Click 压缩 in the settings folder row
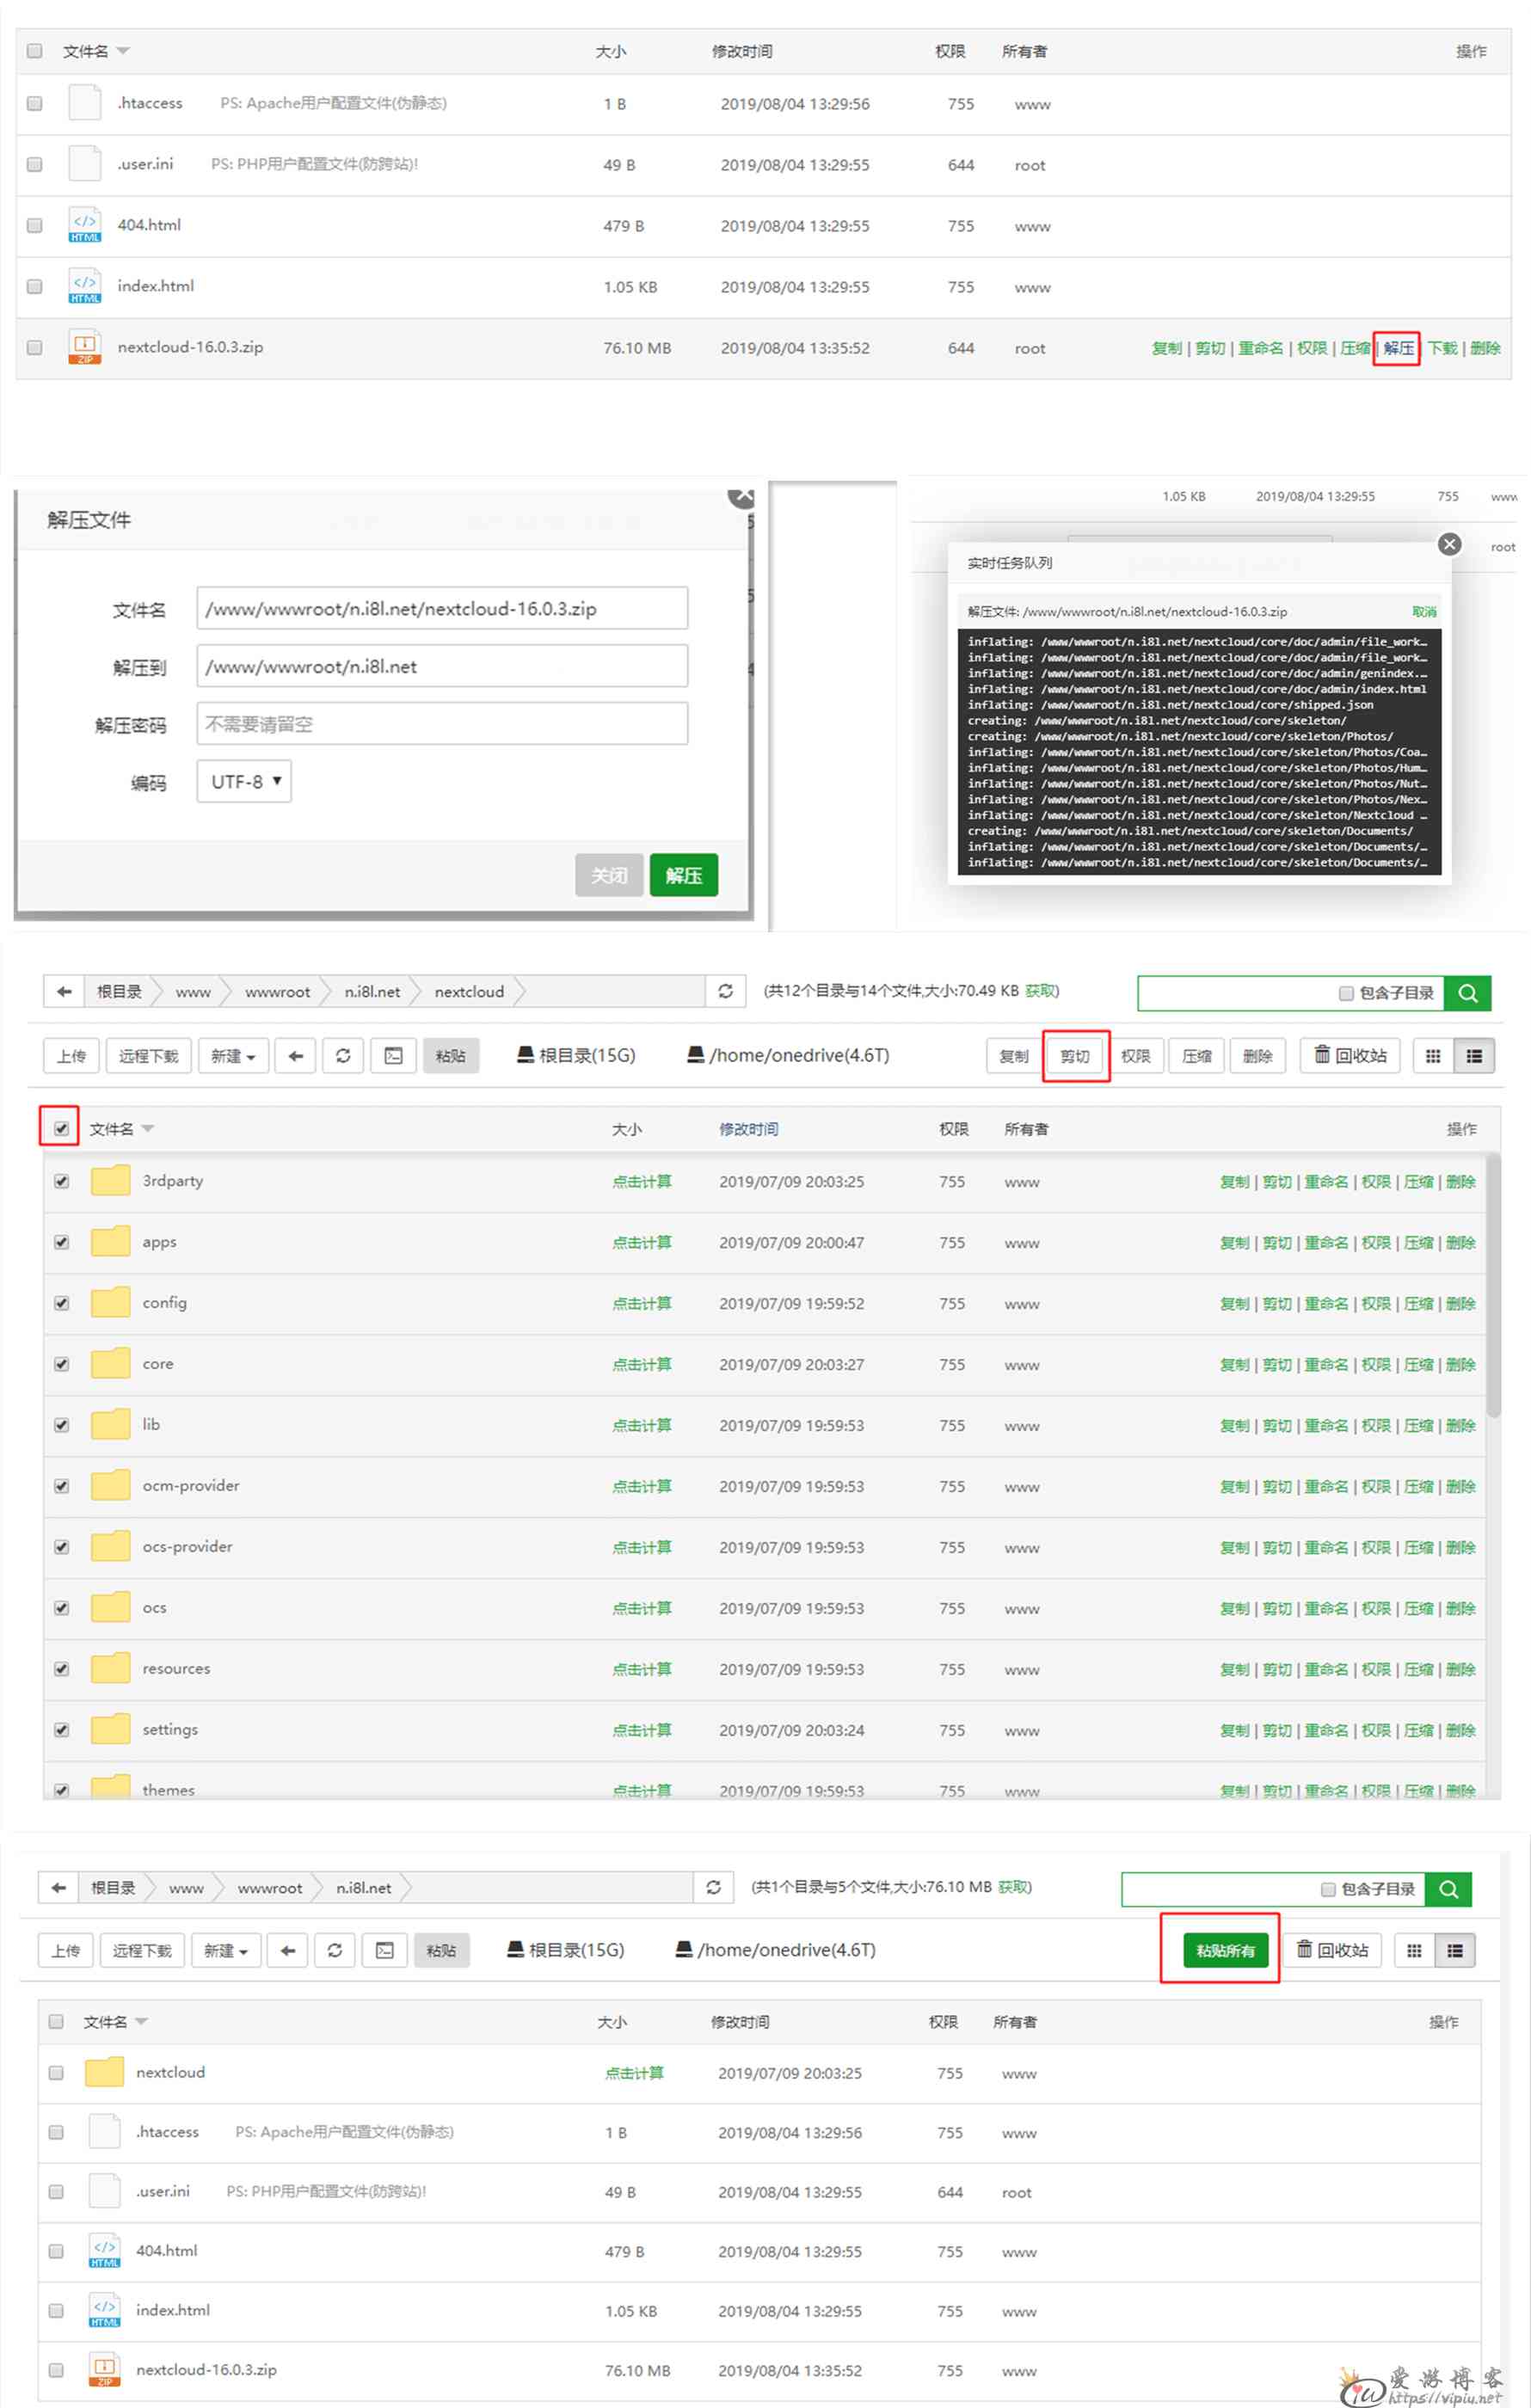 pyautogui.click(x=1418, y=1730)
